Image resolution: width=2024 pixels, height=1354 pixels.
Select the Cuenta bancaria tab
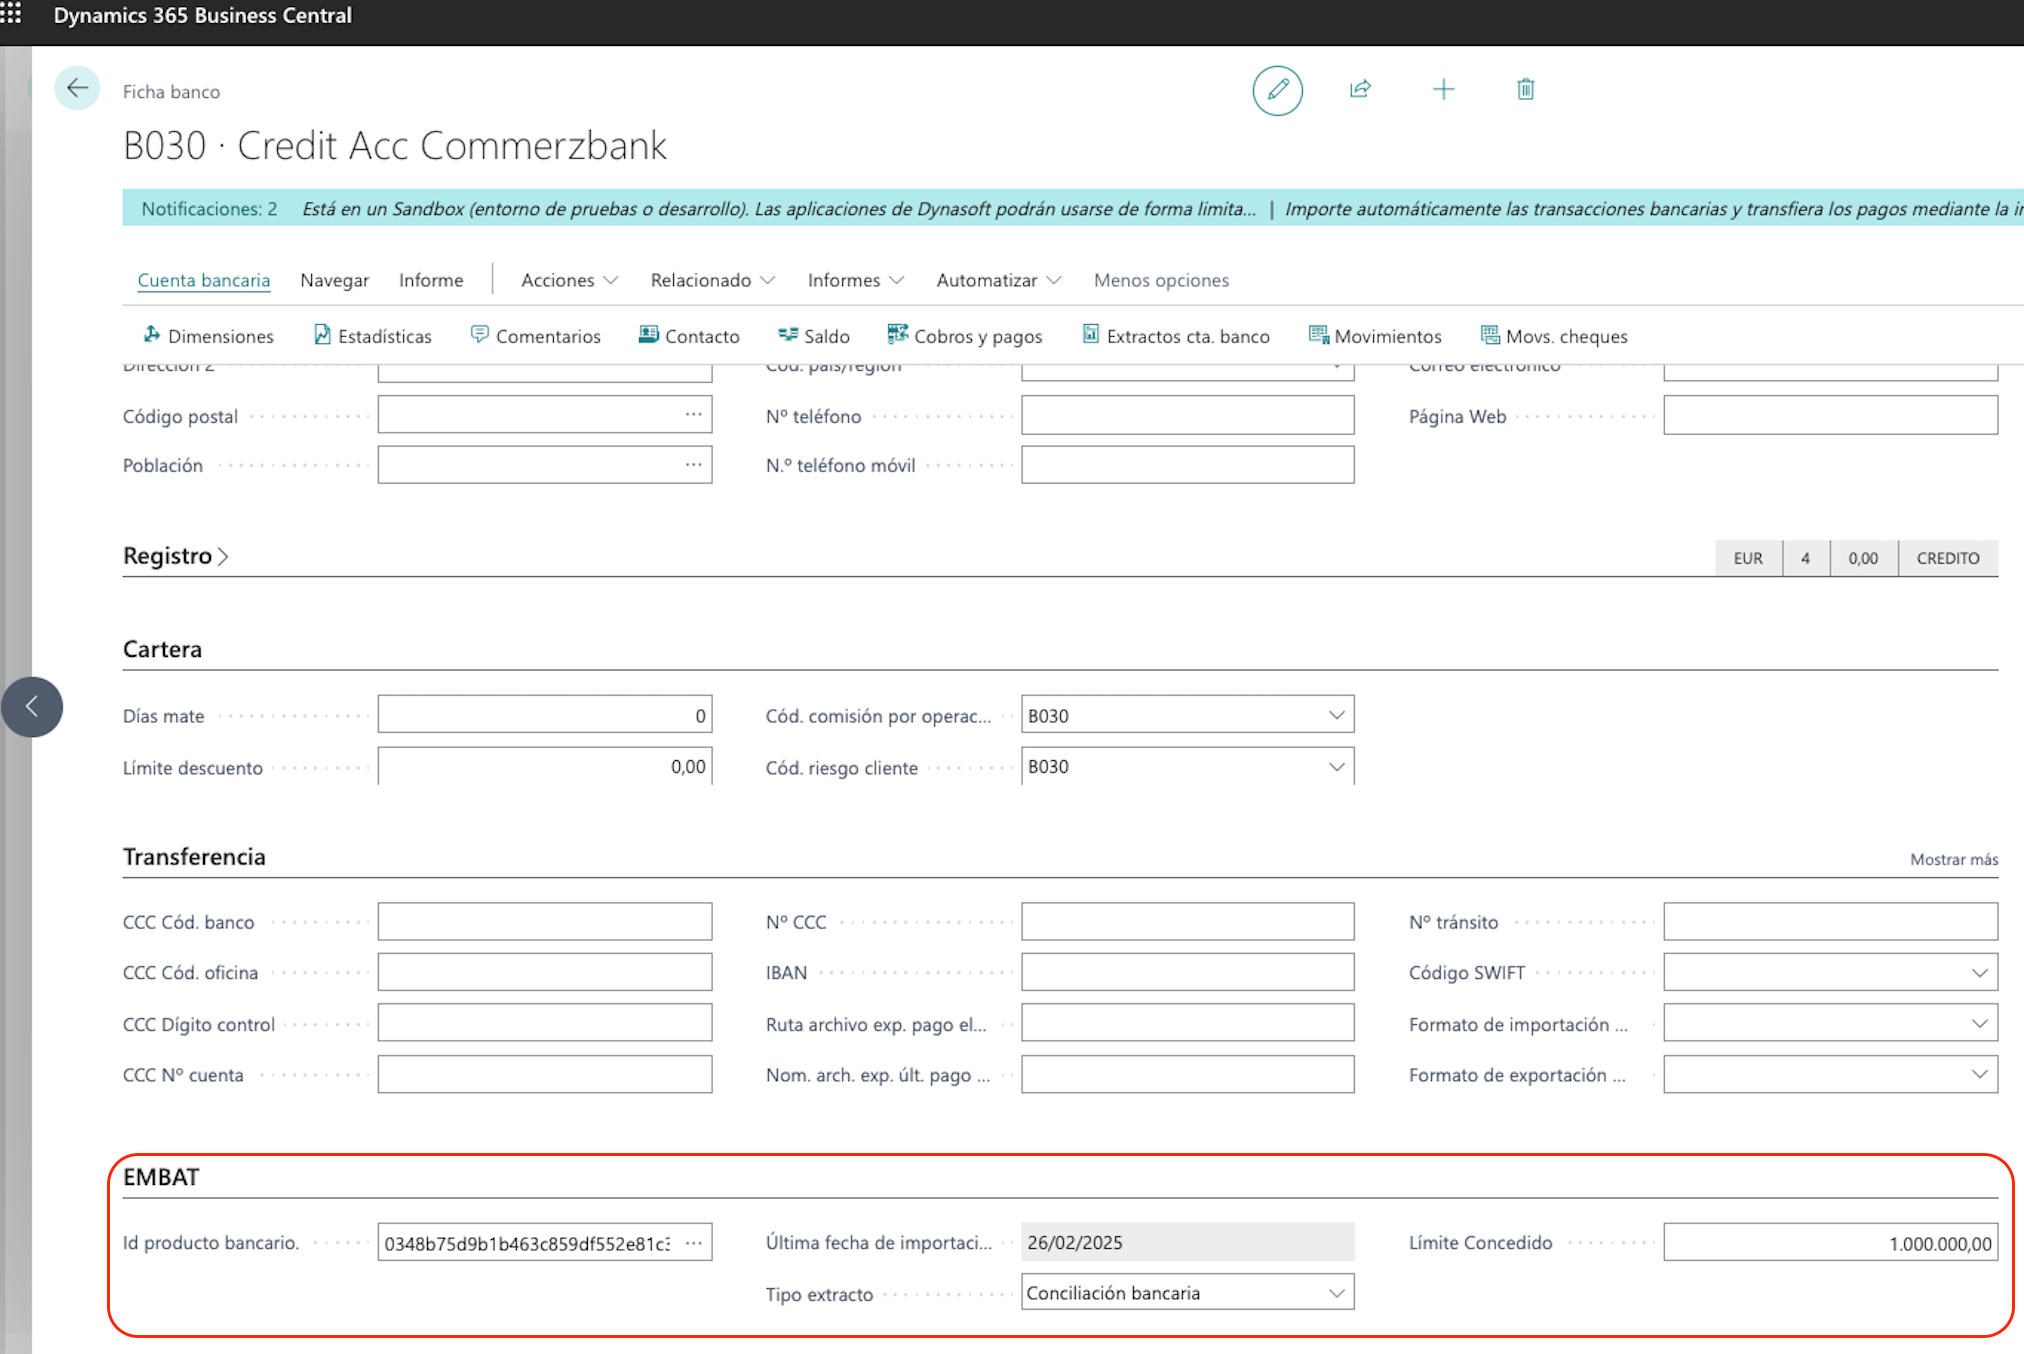pos(204,280)
